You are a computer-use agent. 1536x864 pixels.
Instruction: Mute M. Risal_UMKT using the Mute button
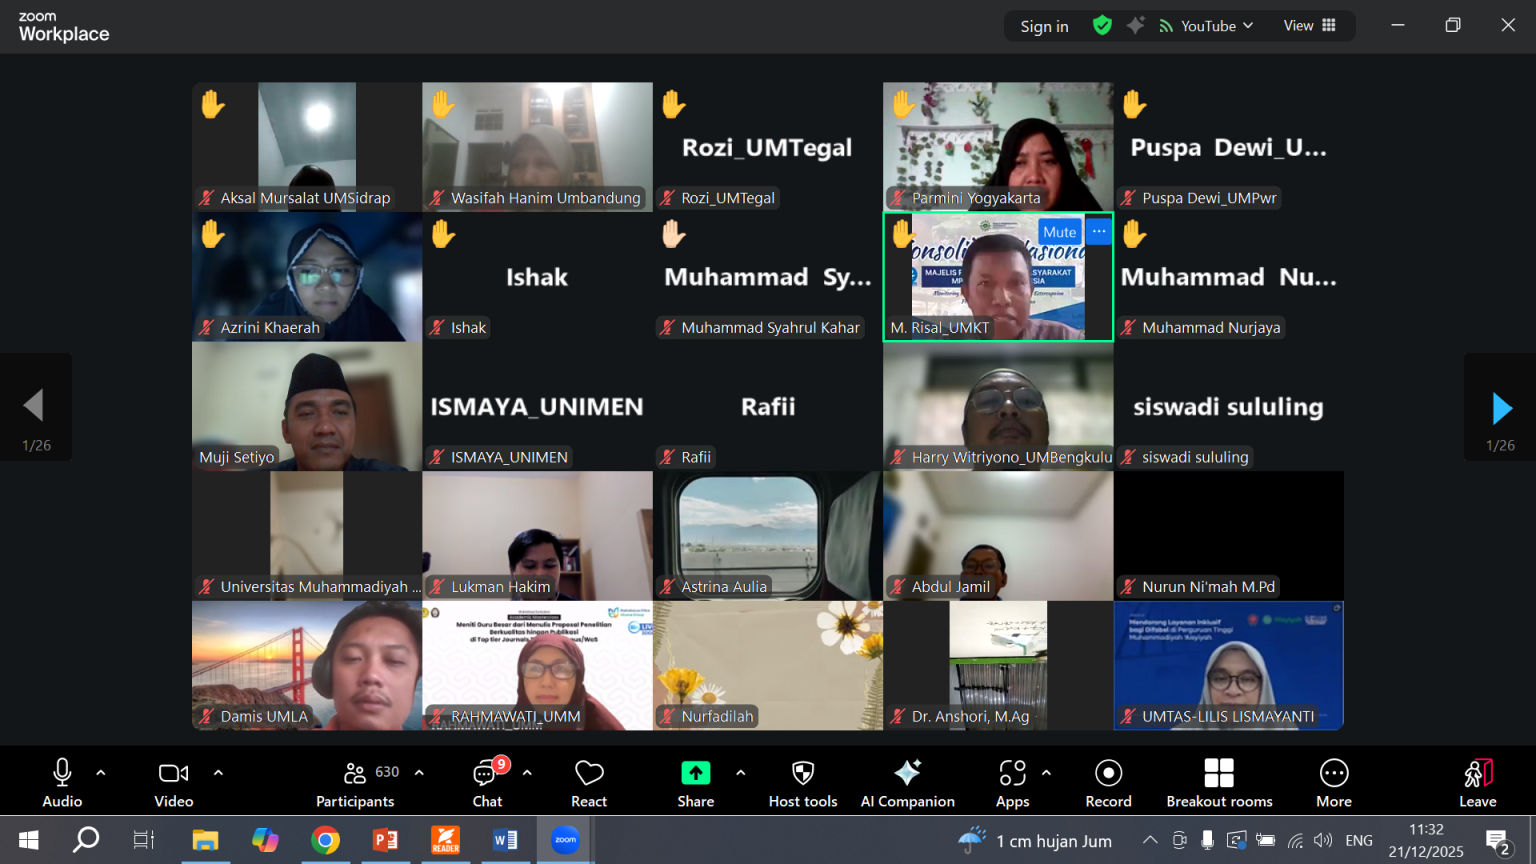[1059, 232]
